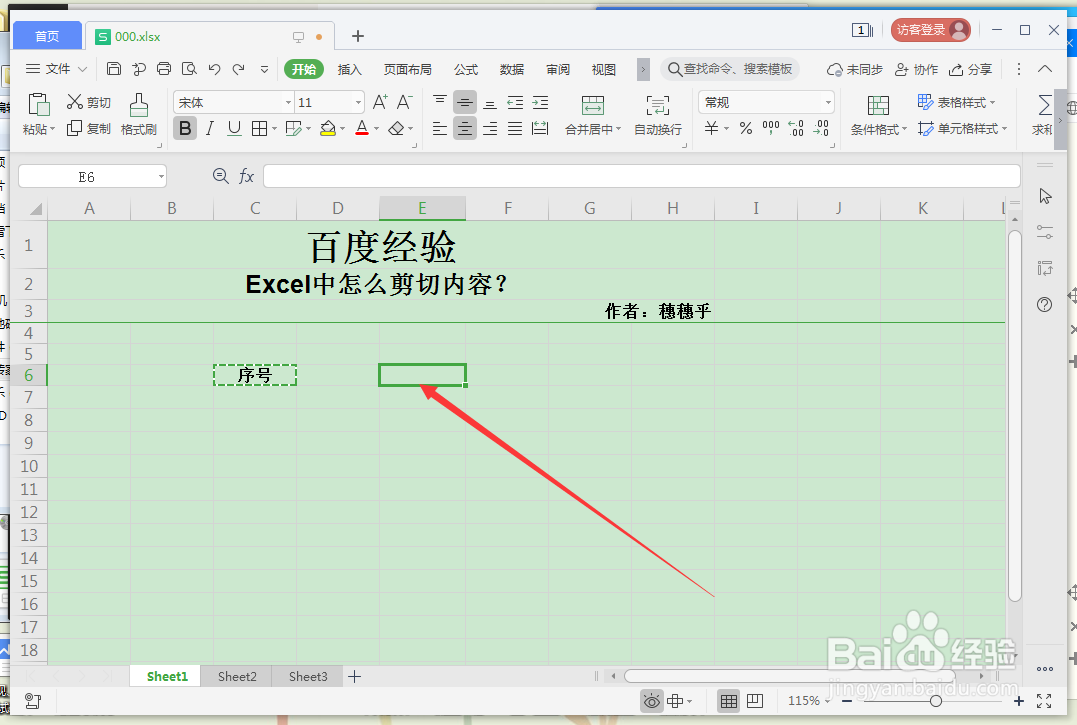Open the 单元格样式 cell style dropdown
Viewport: 1077px width, 725px height.
tap(962, 128)
